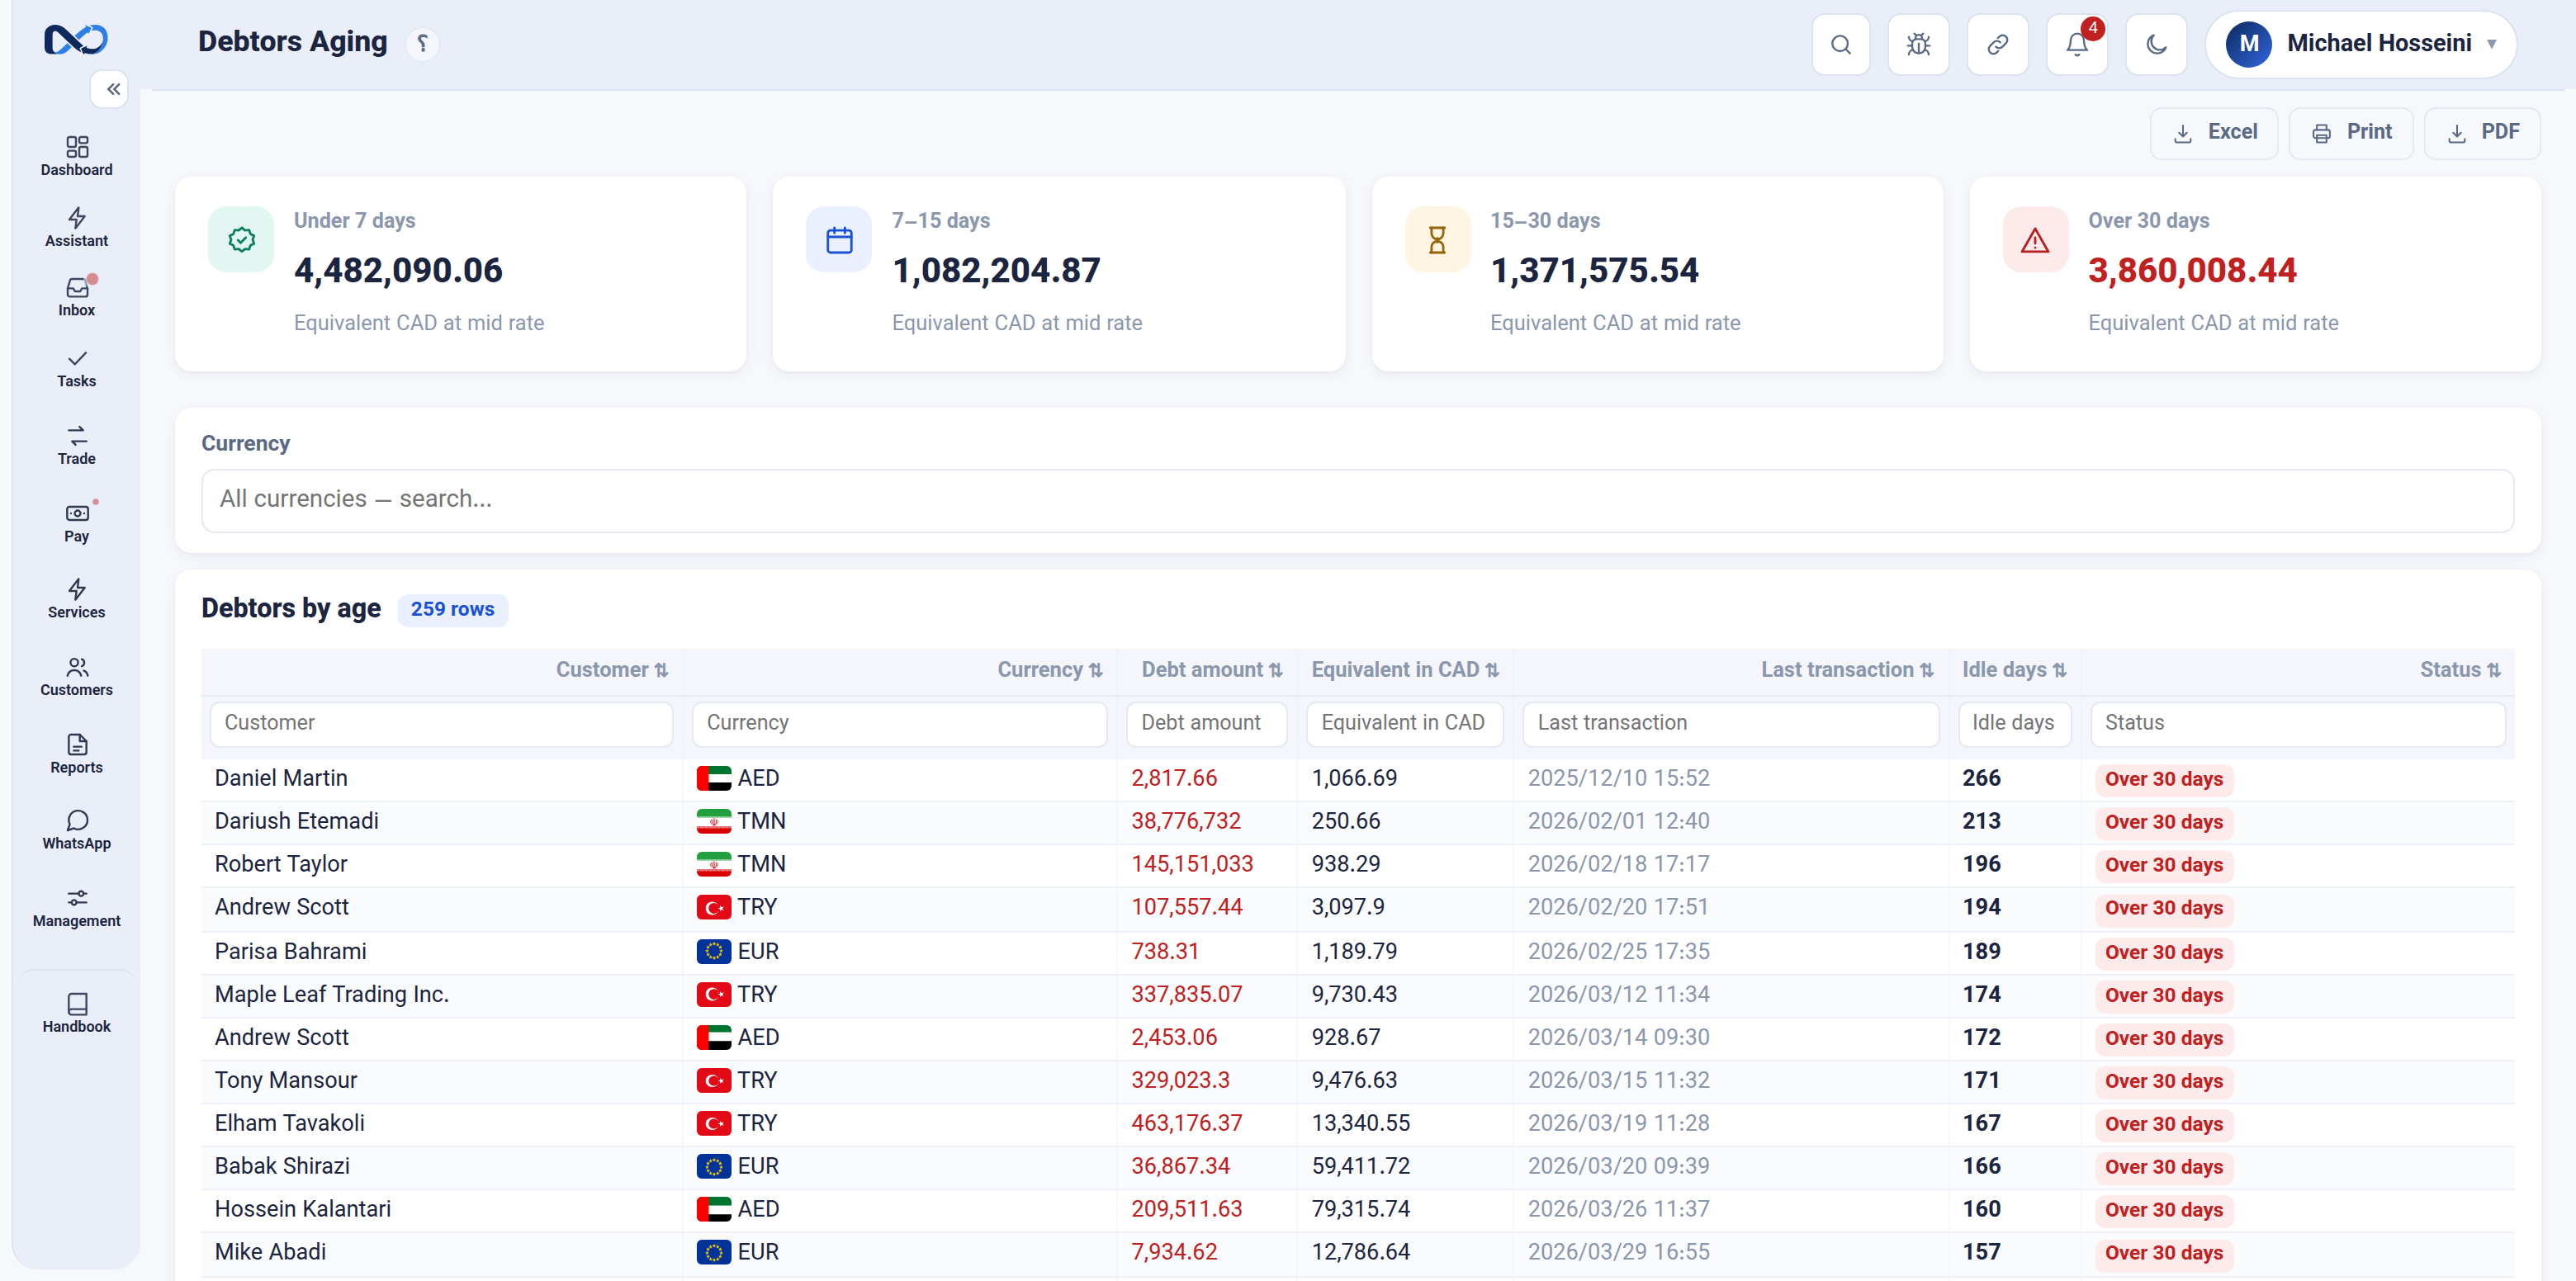Open the Services section
Screen dimensions: 2576x1281
76,599
